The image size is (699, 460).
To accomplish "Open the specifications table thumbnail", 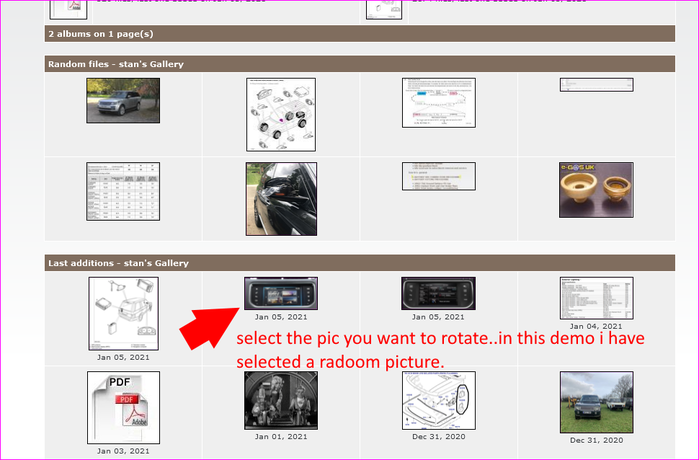I will pos(123,191).
